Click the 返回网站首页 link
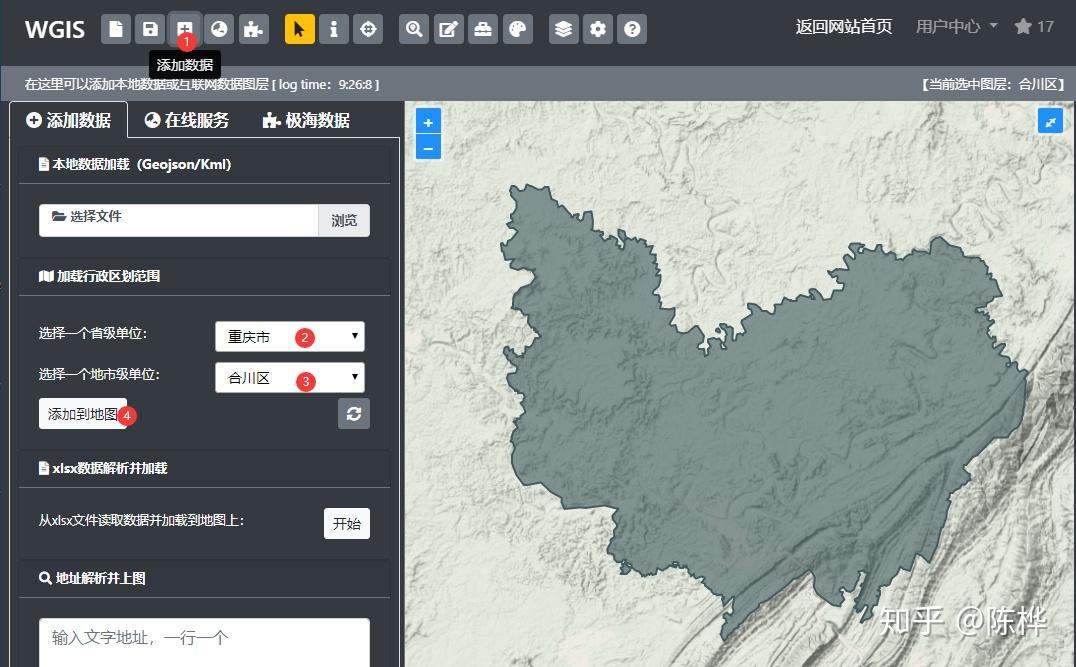Screen dimensions: 1076x667 click(x=843, y=27)
